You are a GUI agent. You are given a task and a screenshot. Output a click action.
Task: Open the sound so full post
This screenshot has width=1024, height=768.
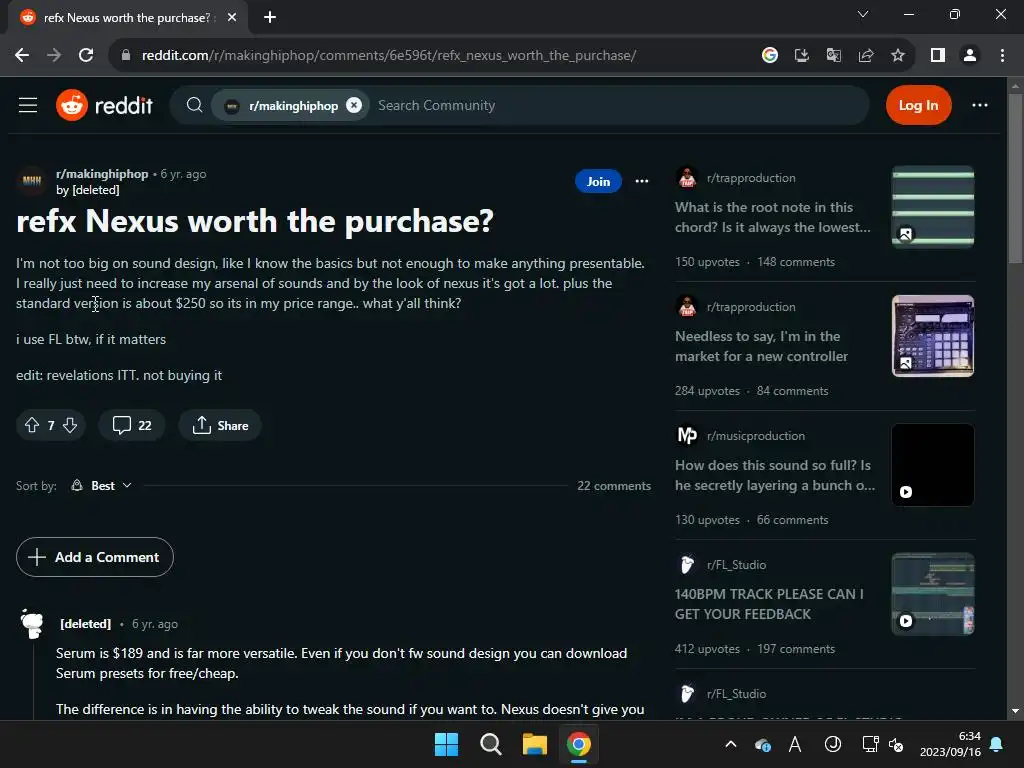(775, 475)
